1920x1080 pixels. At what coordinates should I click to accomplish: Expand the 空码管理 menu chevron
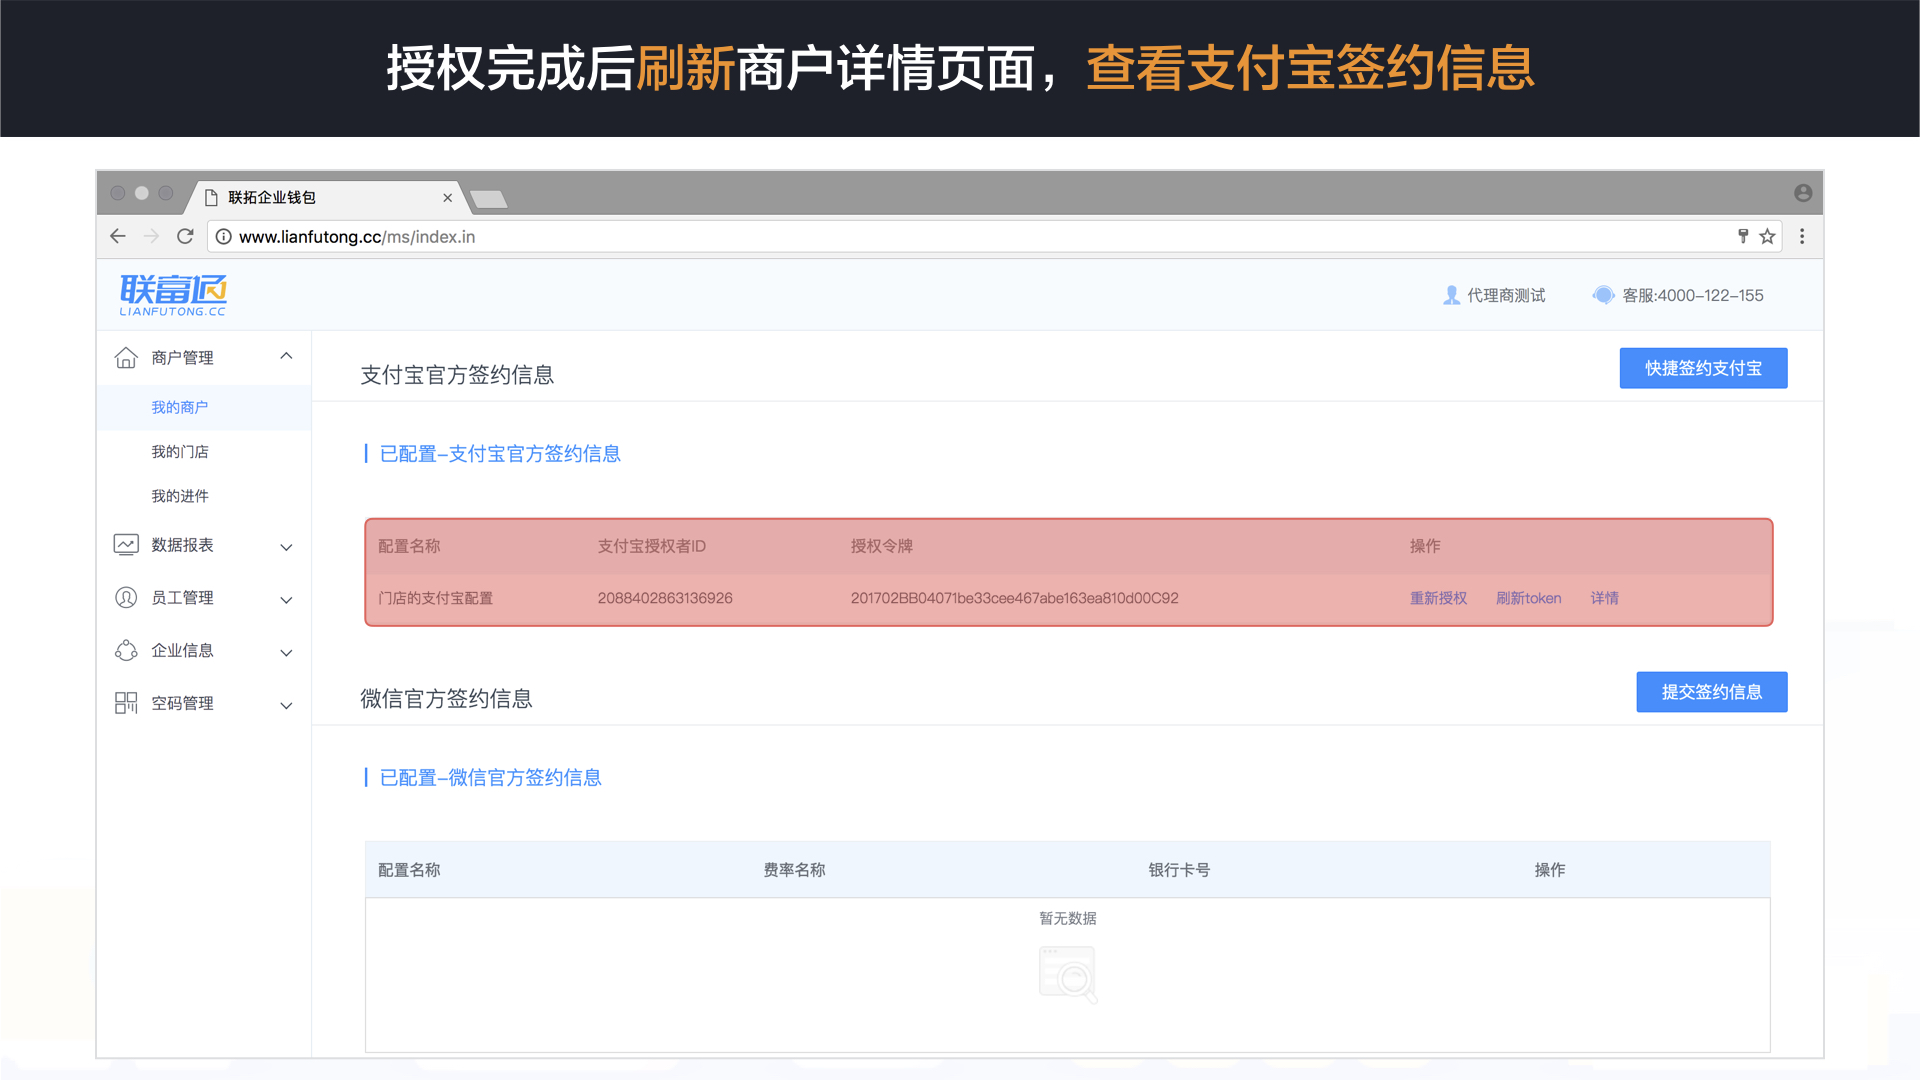point(286,706)
